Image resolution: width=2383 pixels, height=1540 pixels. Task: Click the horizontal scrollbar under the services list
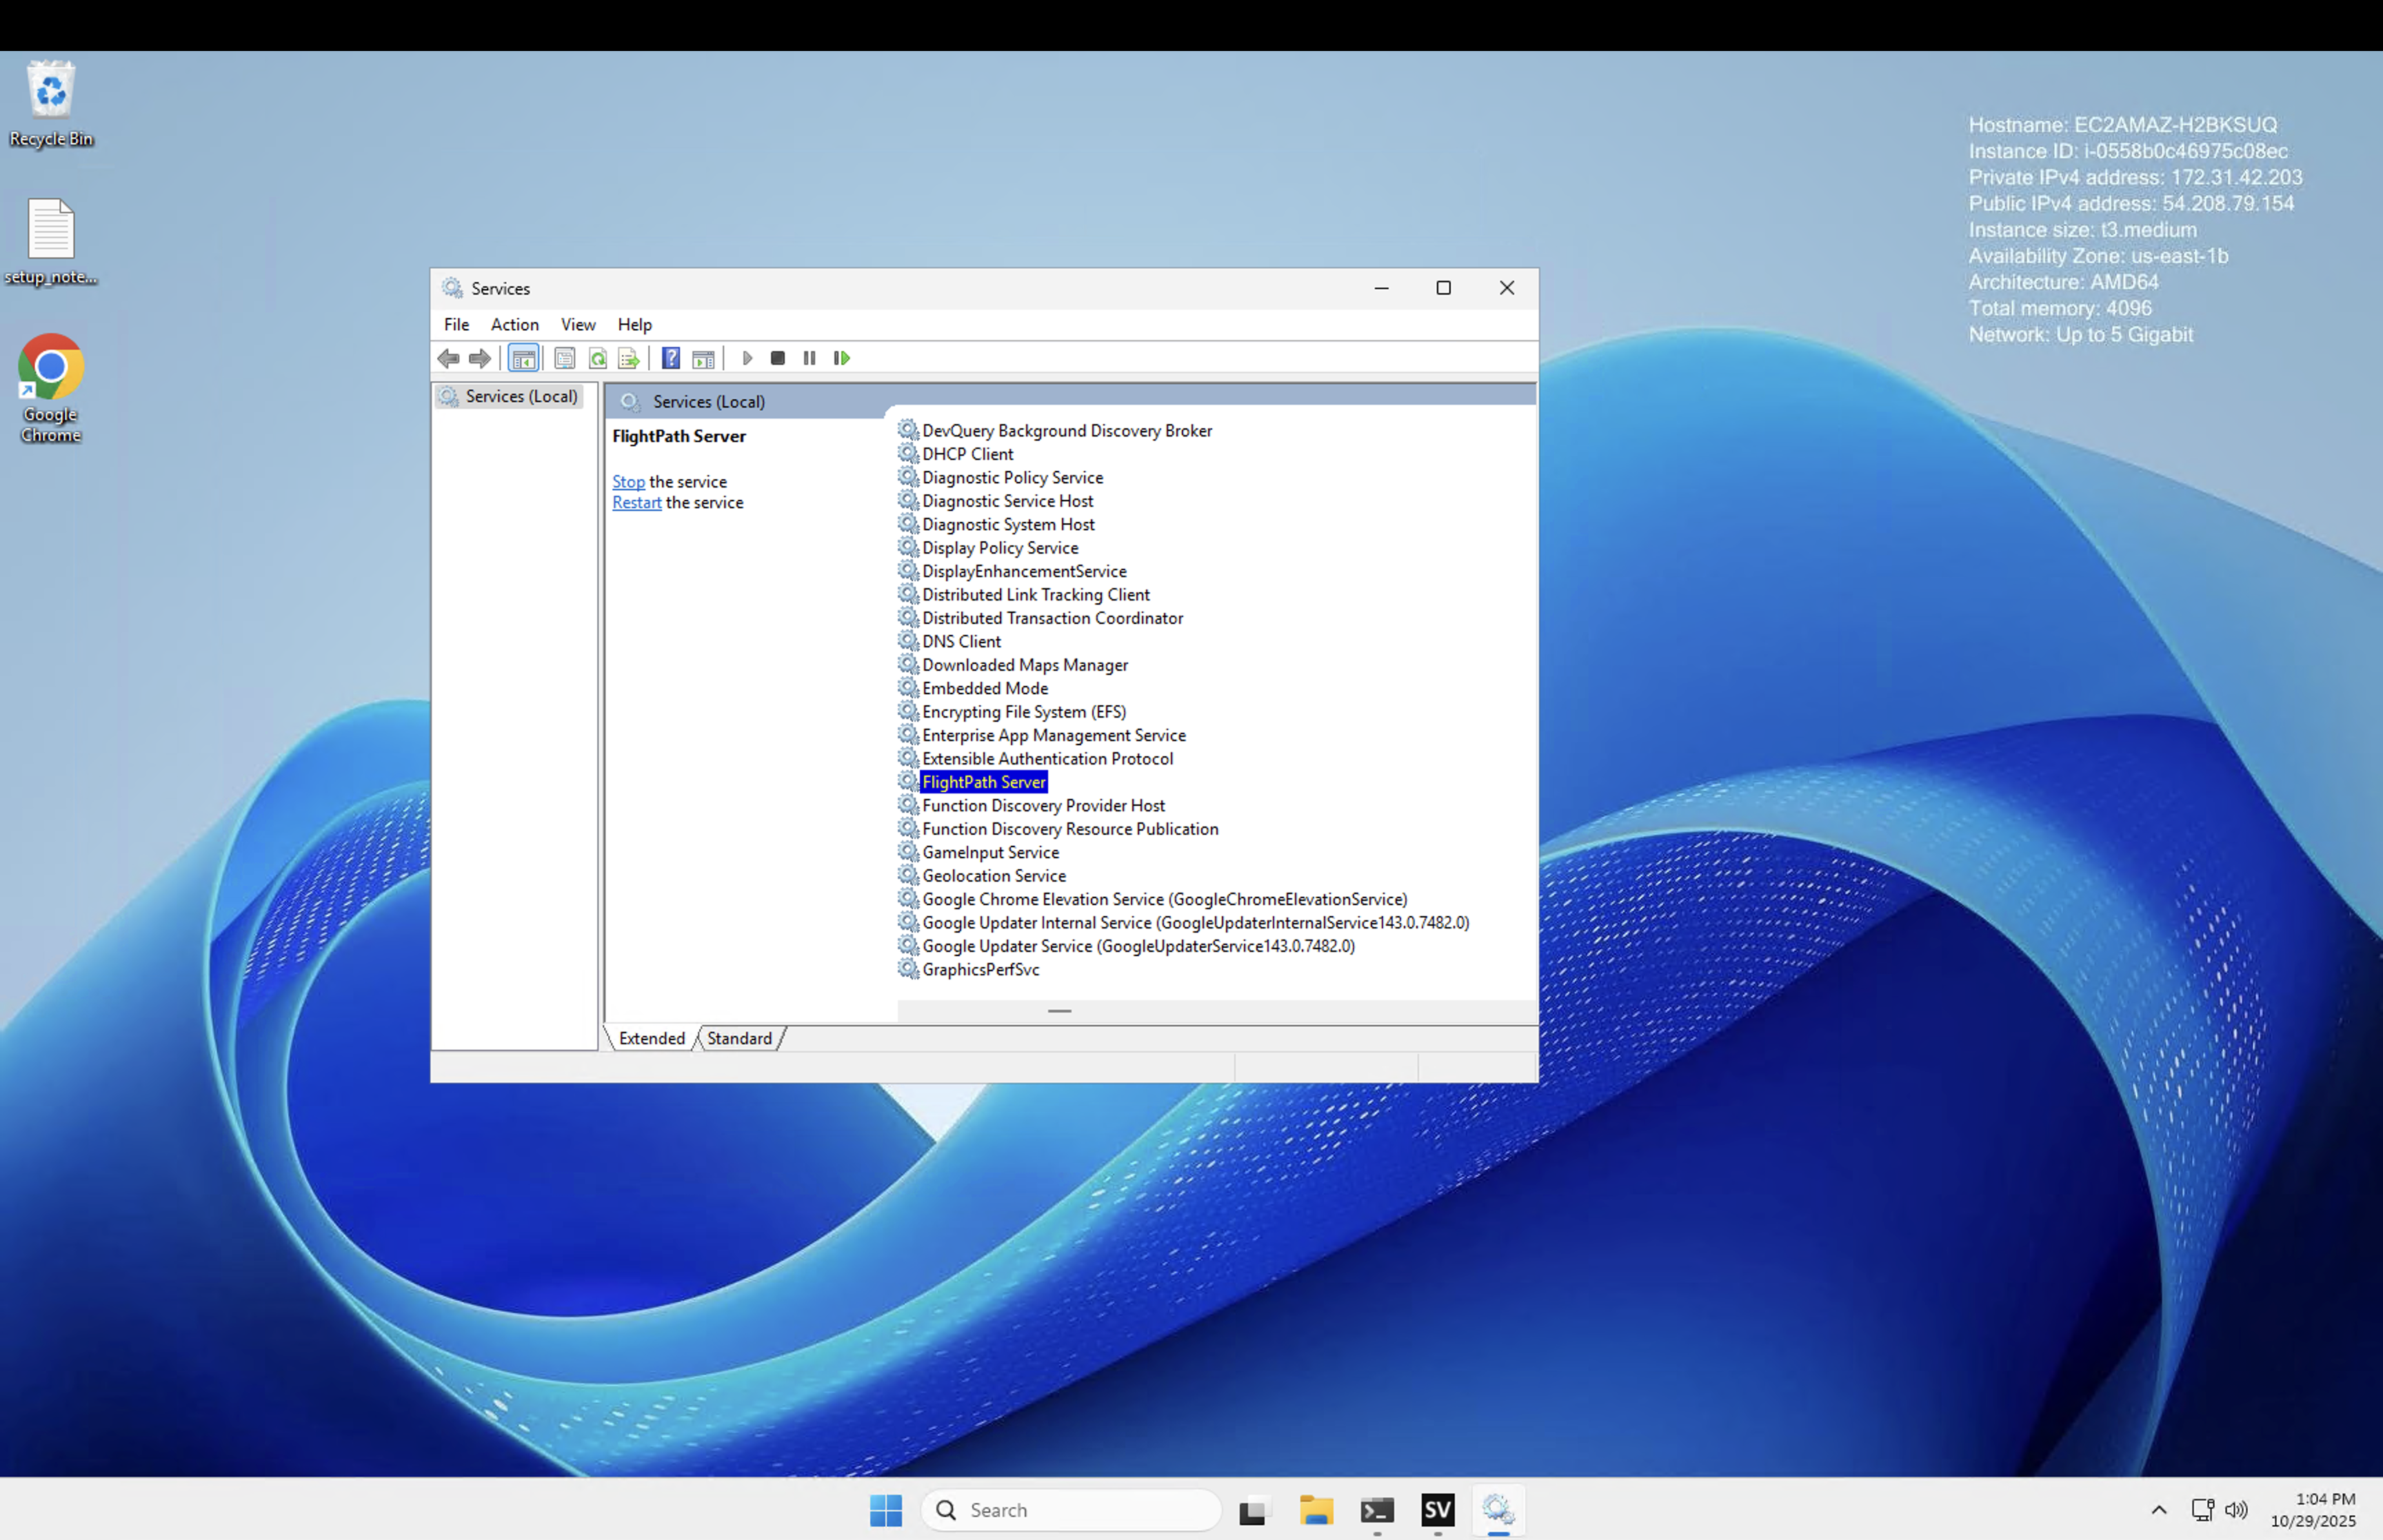1059,1011
